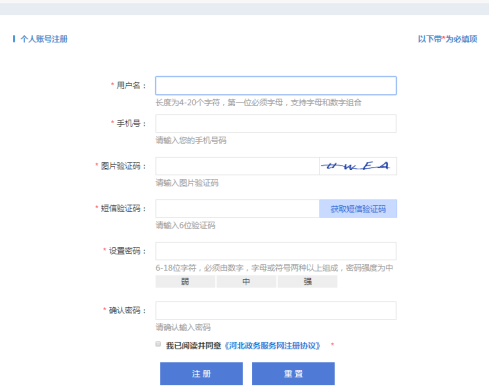Click the 弱 password strength indicator
The height and width of the screenshot is (391, 489).
tap(185, 282)
